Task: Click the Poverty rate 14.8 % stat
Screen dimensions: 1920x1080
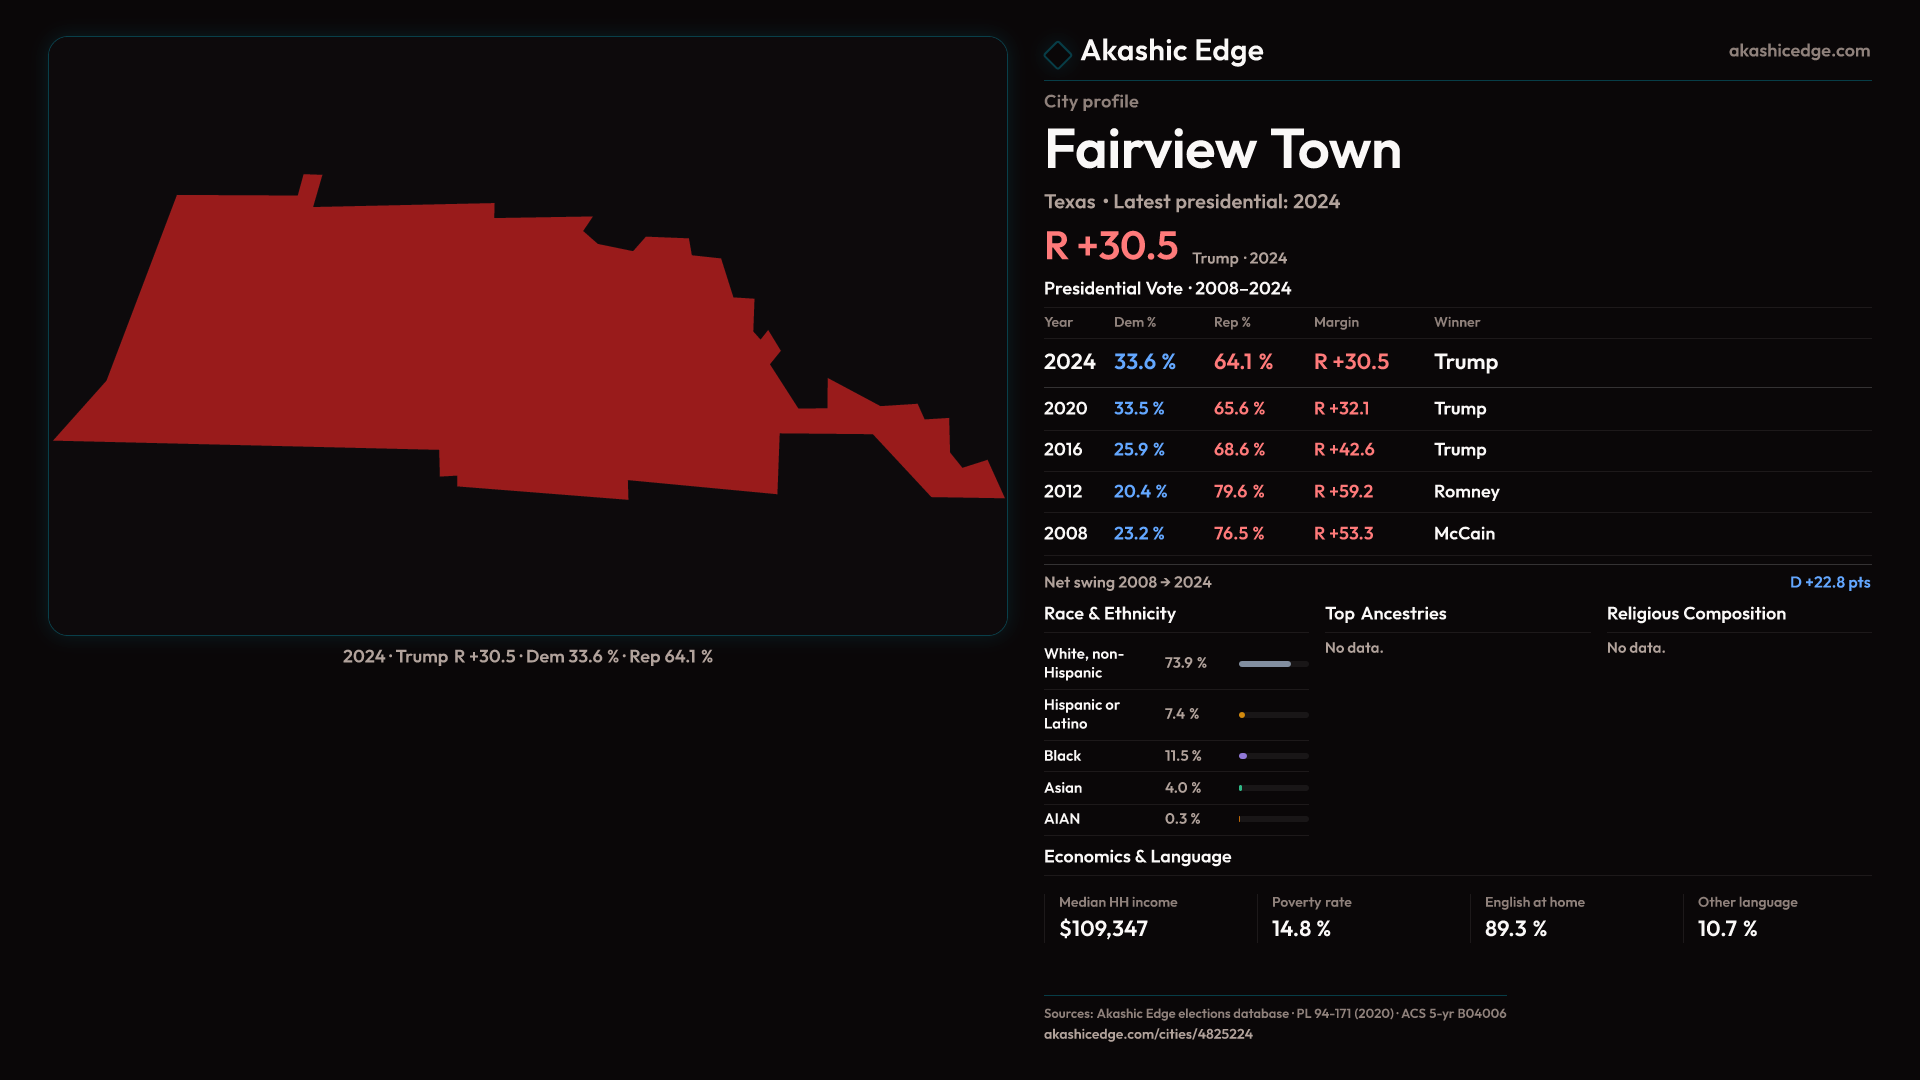Action: 1300,929
